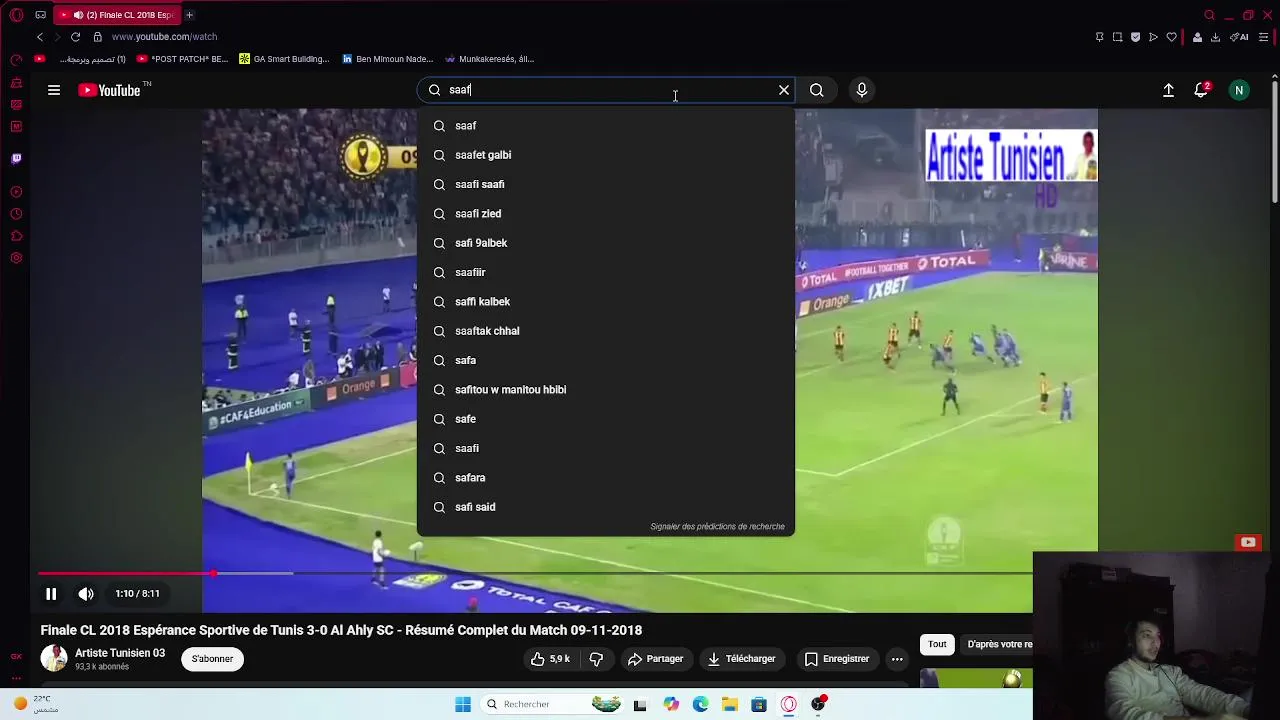1280x720 pixels.
Task: Choose suggestion 'saaftak chhal'
Action: pos(606,331)
